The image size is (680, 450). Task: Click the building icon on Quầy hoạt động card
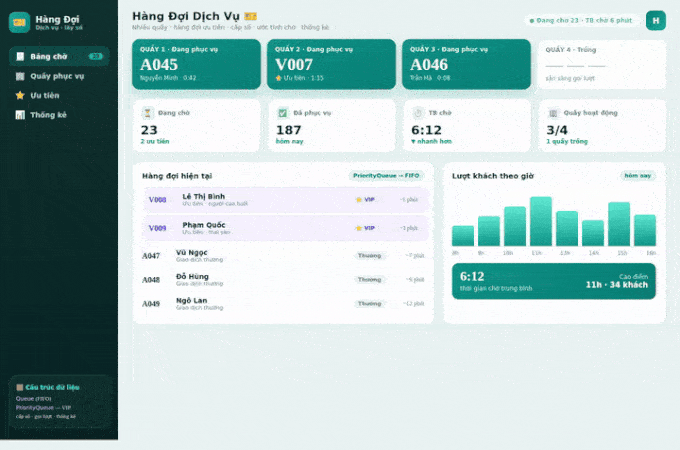point(553,113)
